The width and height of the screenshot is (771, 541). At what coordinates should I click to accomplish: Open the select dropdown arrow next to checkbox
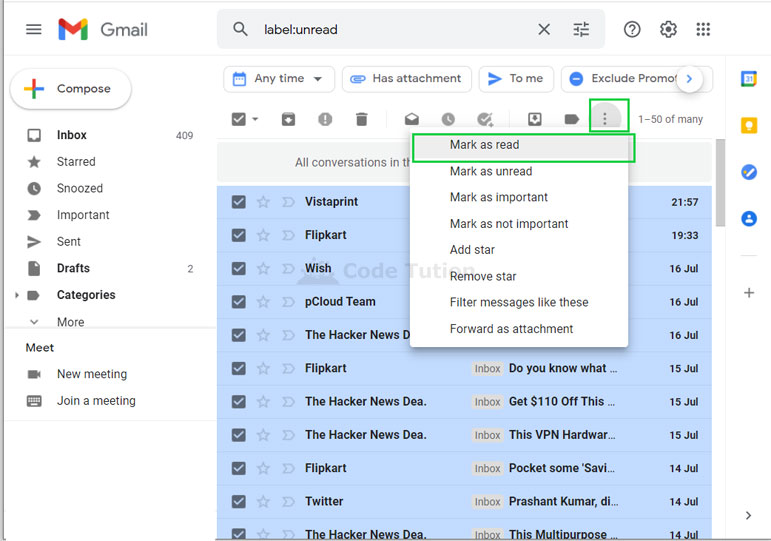tap(255, 119)
